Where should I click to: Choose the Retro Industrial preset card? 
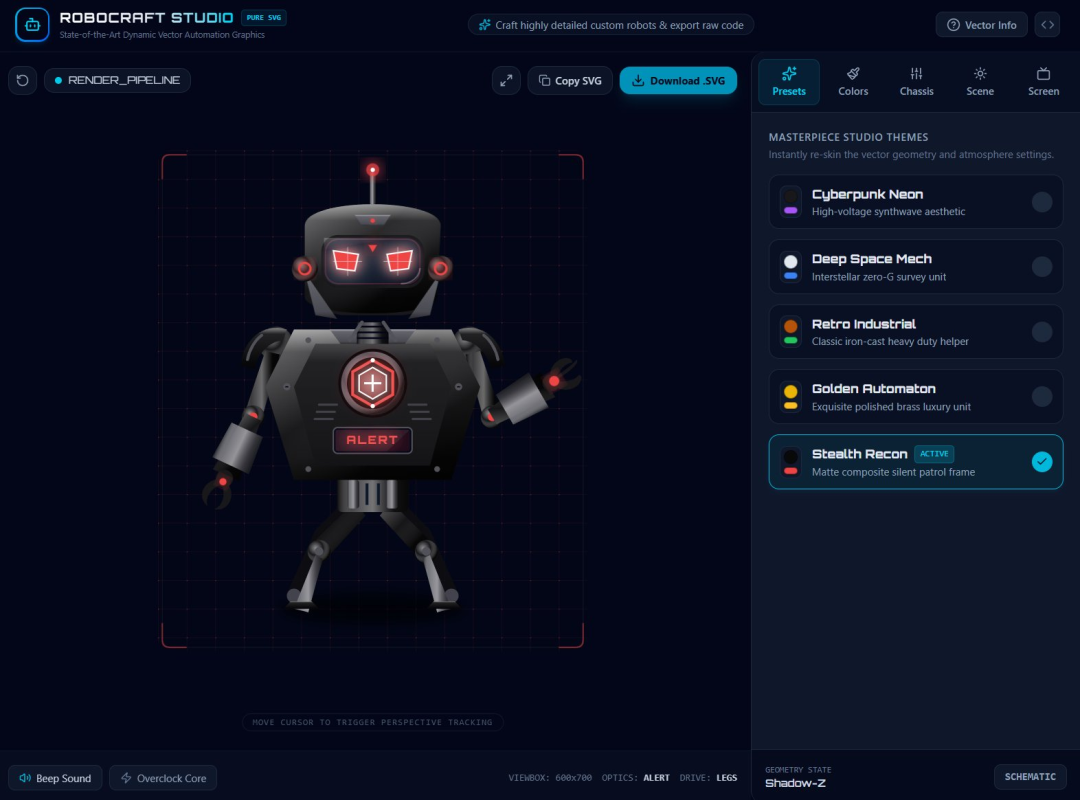(915, 332)
